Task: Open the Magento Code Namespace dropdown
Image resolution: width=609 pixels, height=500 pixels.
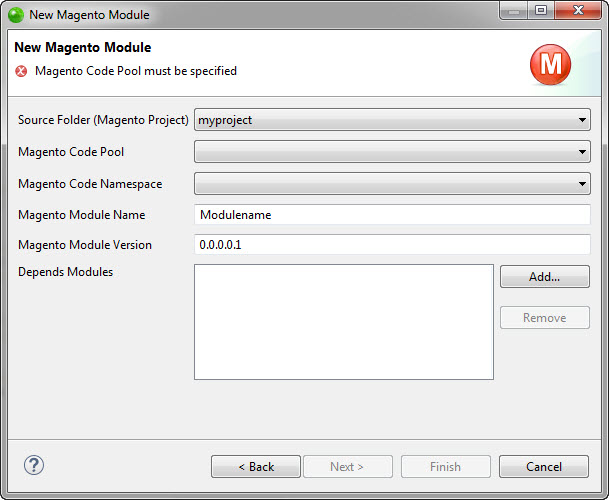Action: (x=392, y=184)
